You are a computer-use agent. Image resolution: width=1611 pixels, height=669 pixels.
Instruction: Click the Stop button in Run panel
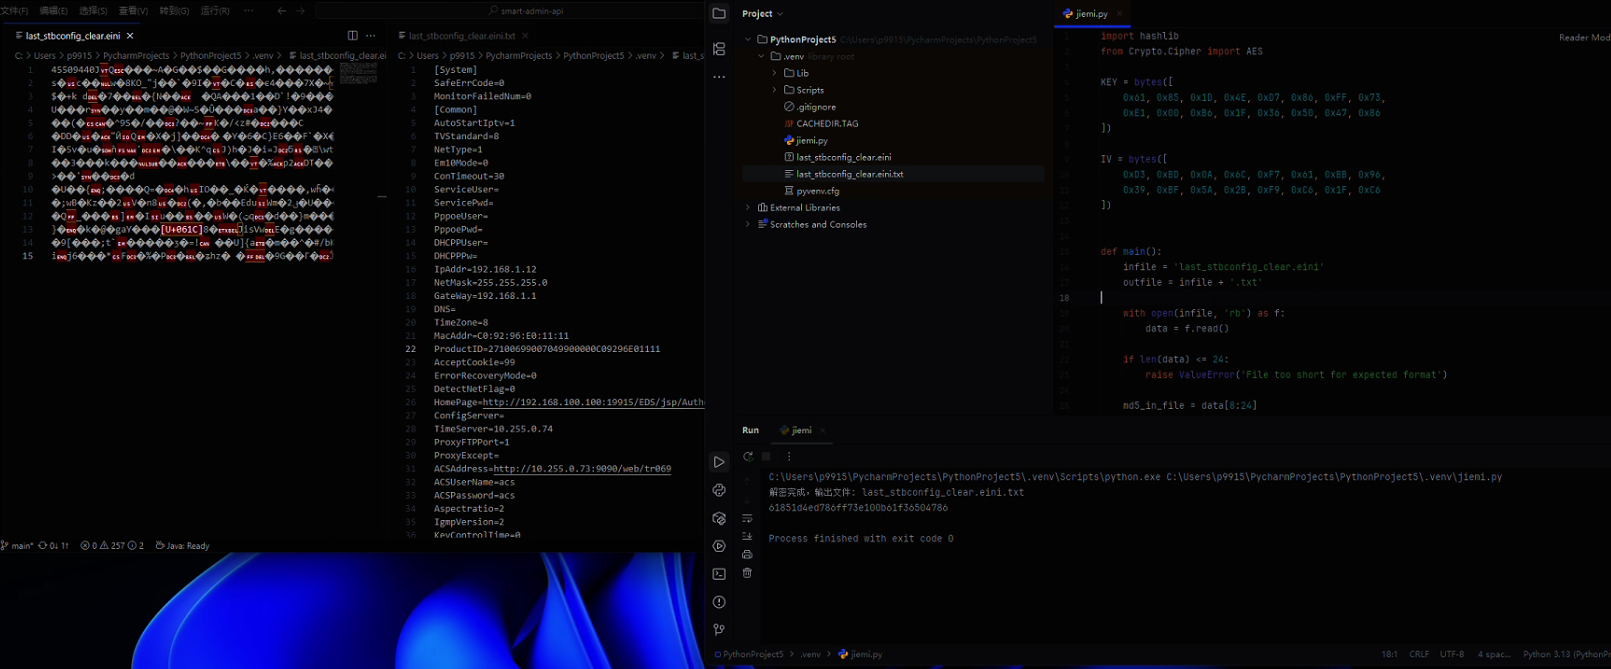coord(767,456)
